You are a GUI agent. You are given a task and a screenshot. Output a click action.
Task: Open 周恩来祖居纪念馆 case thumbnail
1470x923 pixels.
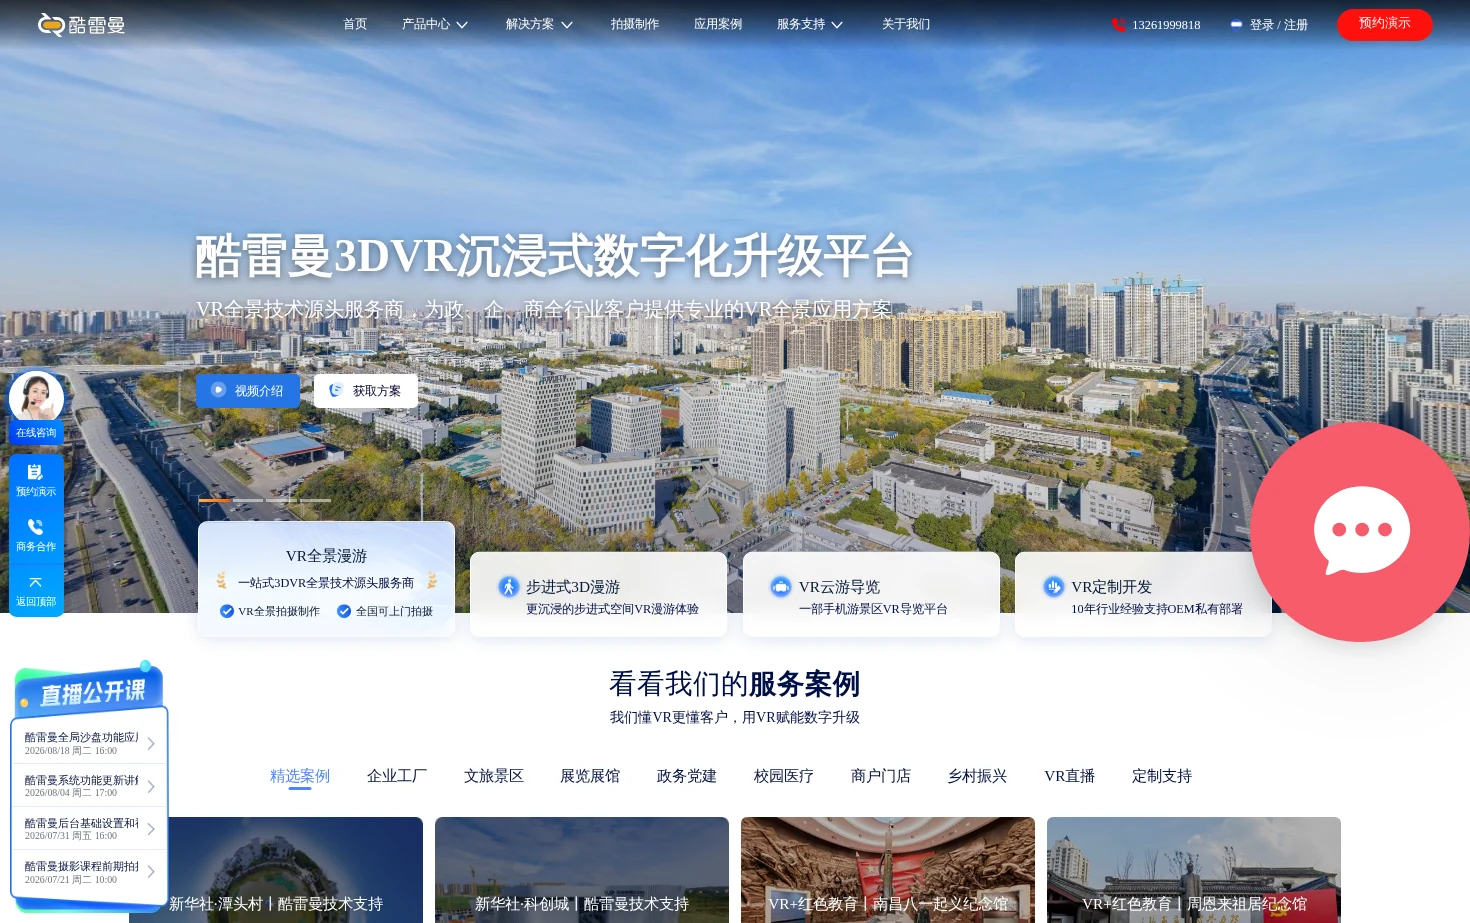[x=1194, y=870]
